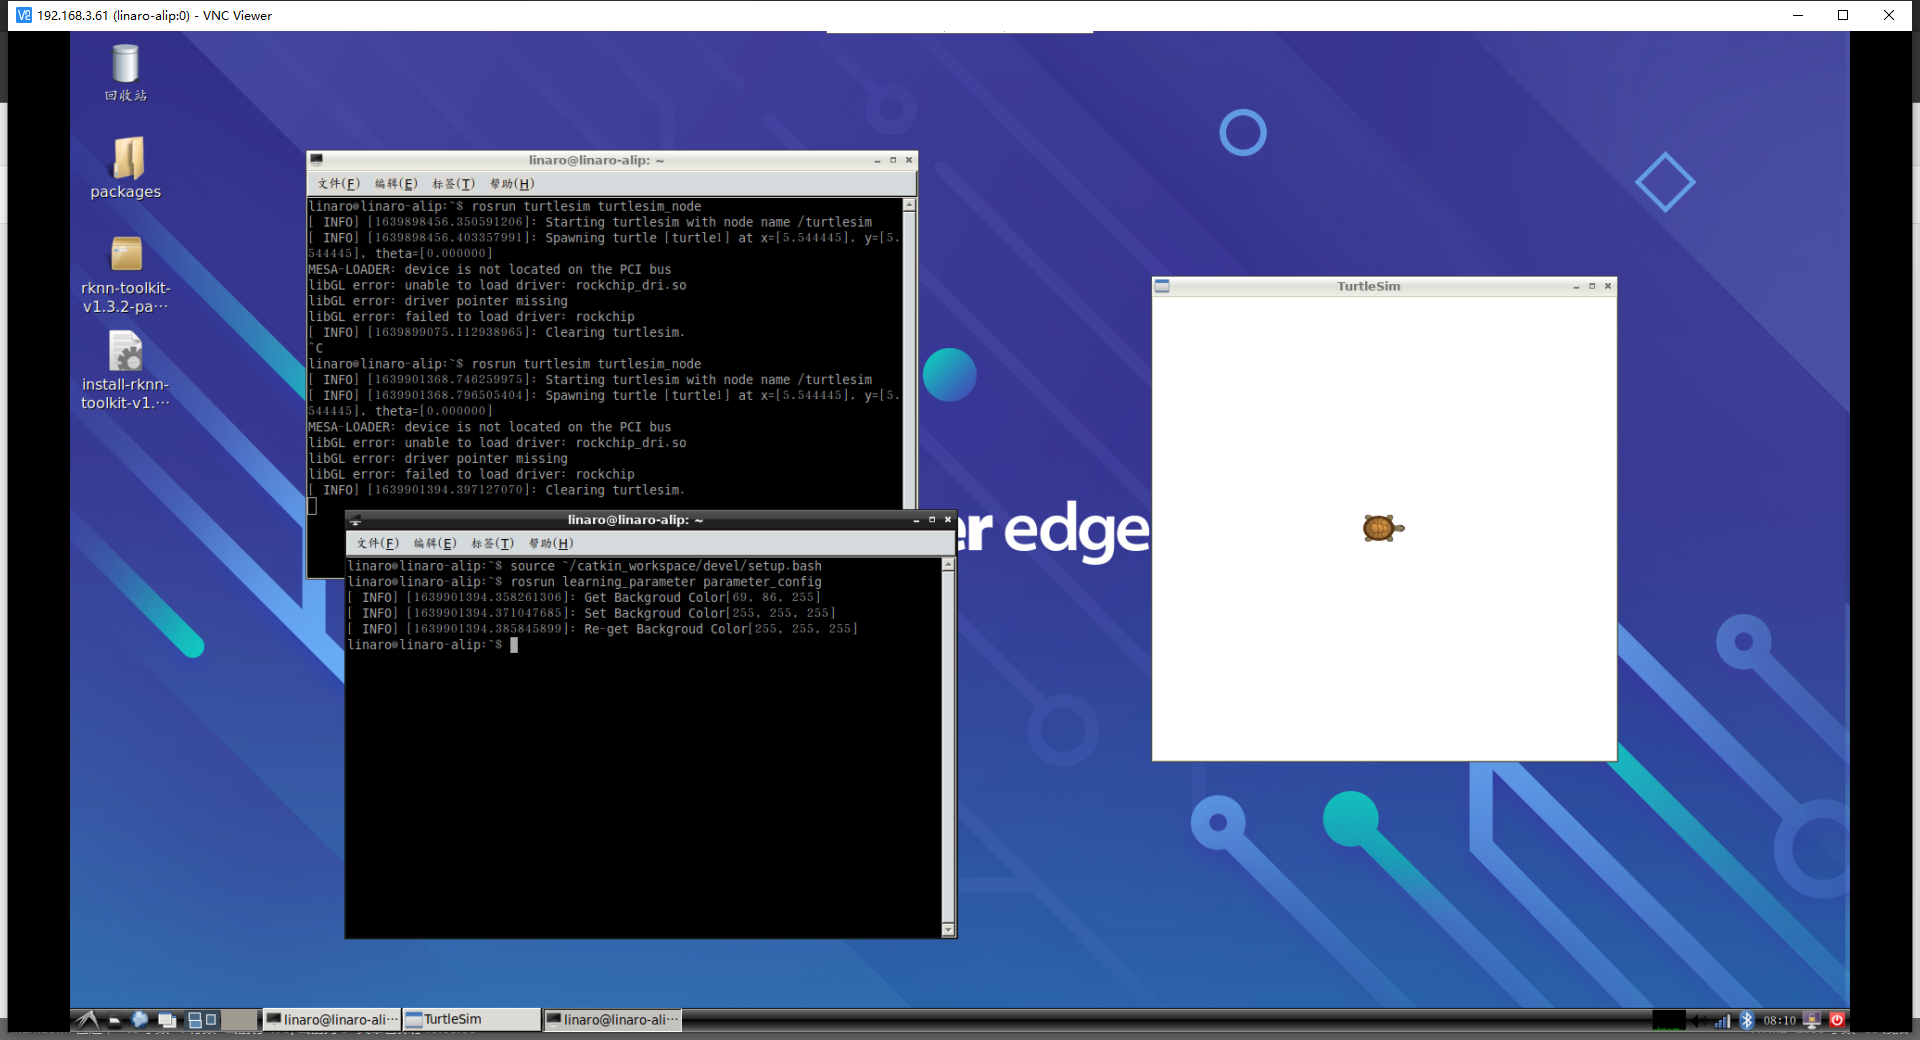Screen dimensions: 1920x1040
Task: Activate last linaro terminal taskbar button
Action: pyautogui.click(x=612, y=1019)
